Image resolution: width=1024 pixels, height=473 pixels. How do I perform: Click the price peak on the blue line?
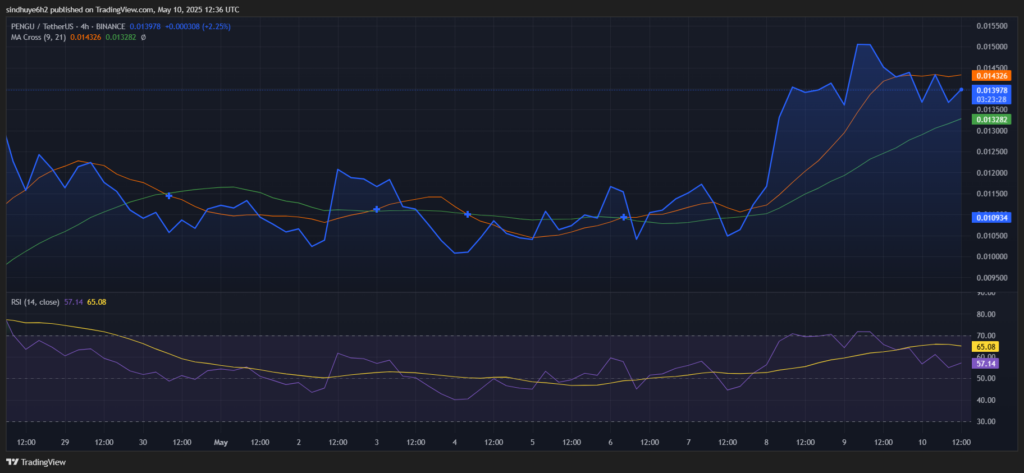[862, 45]
